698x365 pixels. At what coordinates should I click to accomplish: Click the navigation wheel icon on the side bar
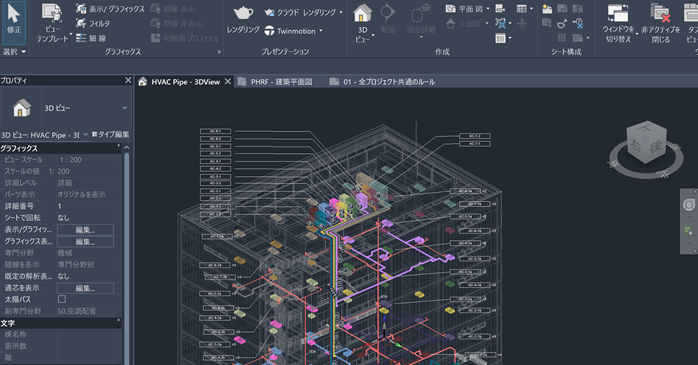pyautogui.click(x=689, y=205)
